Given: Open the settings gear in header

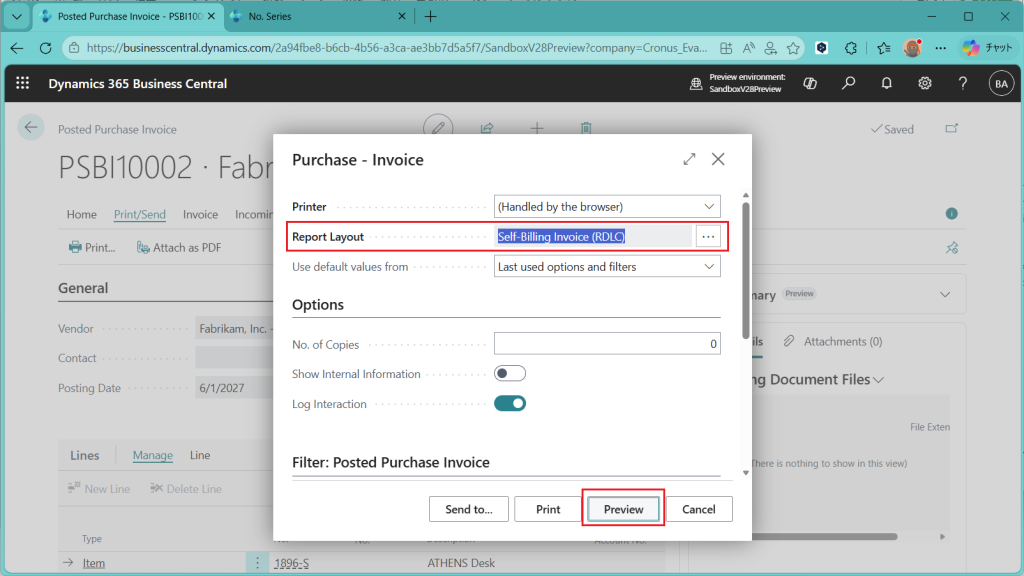Looking at the screenshot, I should pos(925,84).
